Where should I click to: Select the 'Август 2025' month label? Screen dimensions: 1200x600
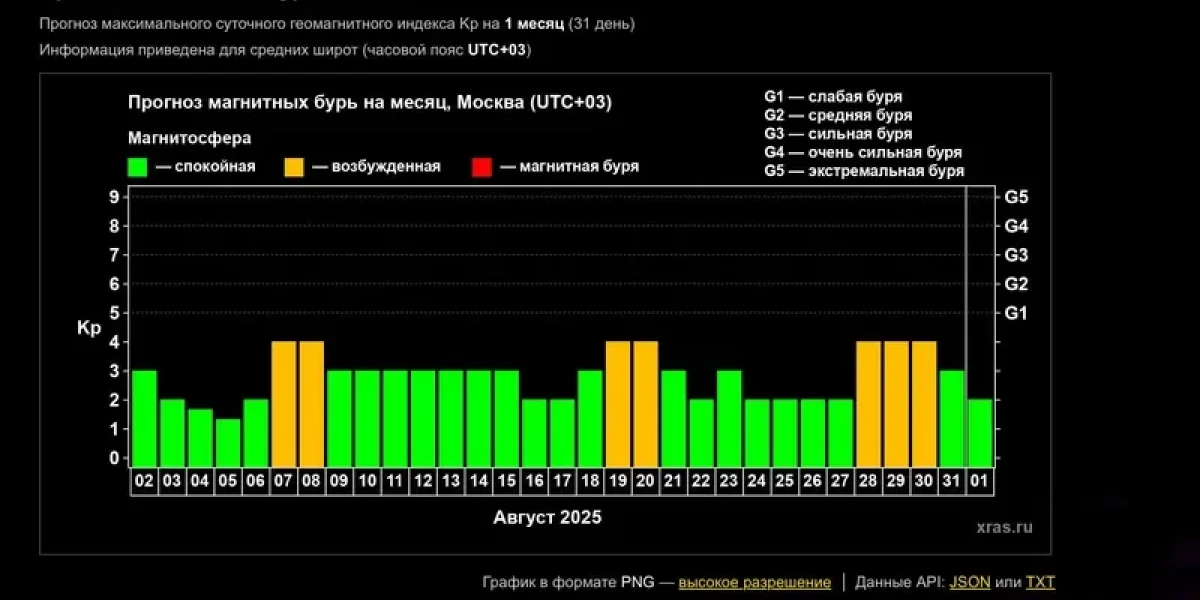tap(548, 517)
